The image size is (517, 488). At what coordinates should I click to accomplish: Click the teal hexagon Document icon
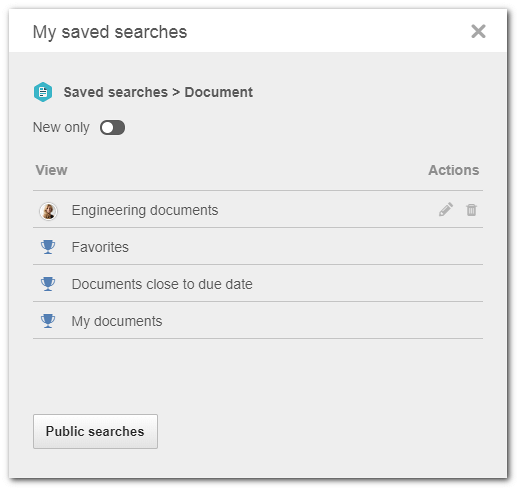pos(43,92)
